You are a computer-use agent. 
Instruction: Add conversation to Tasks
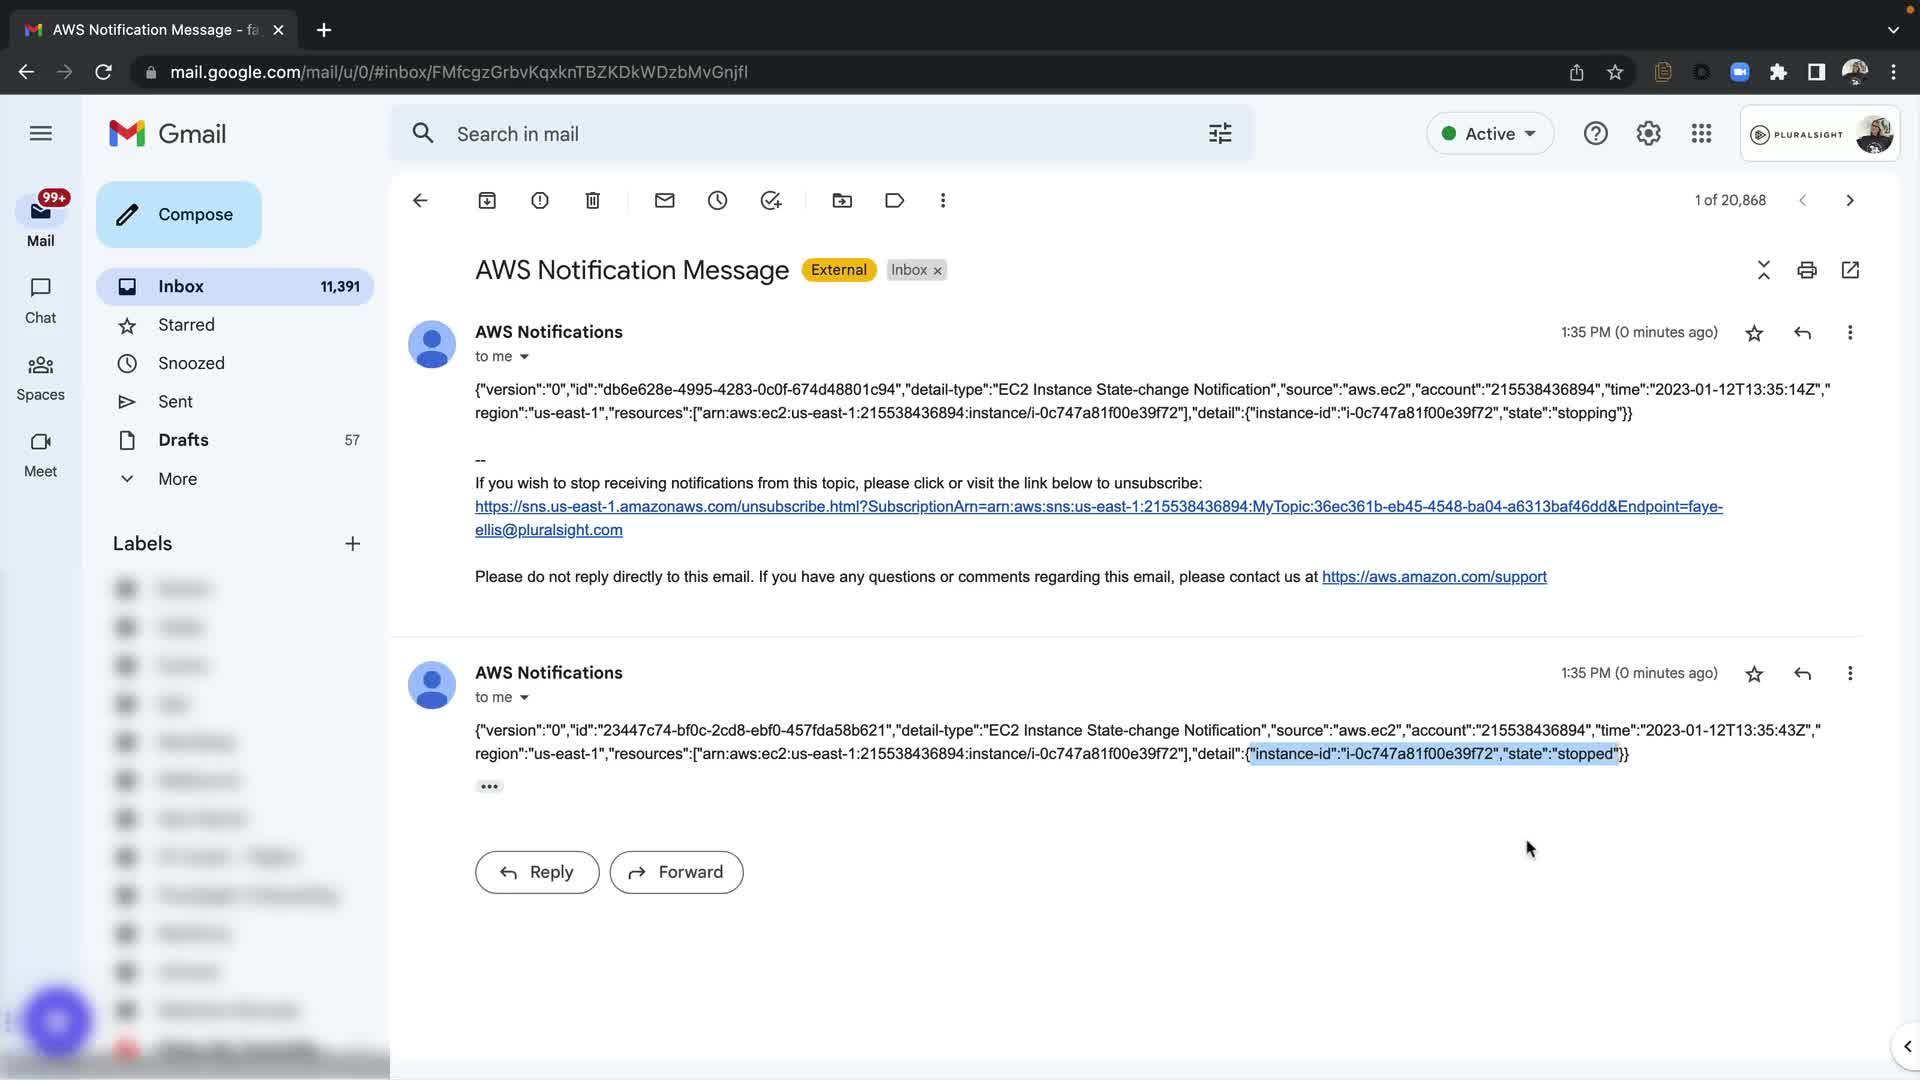coord(771,201)
